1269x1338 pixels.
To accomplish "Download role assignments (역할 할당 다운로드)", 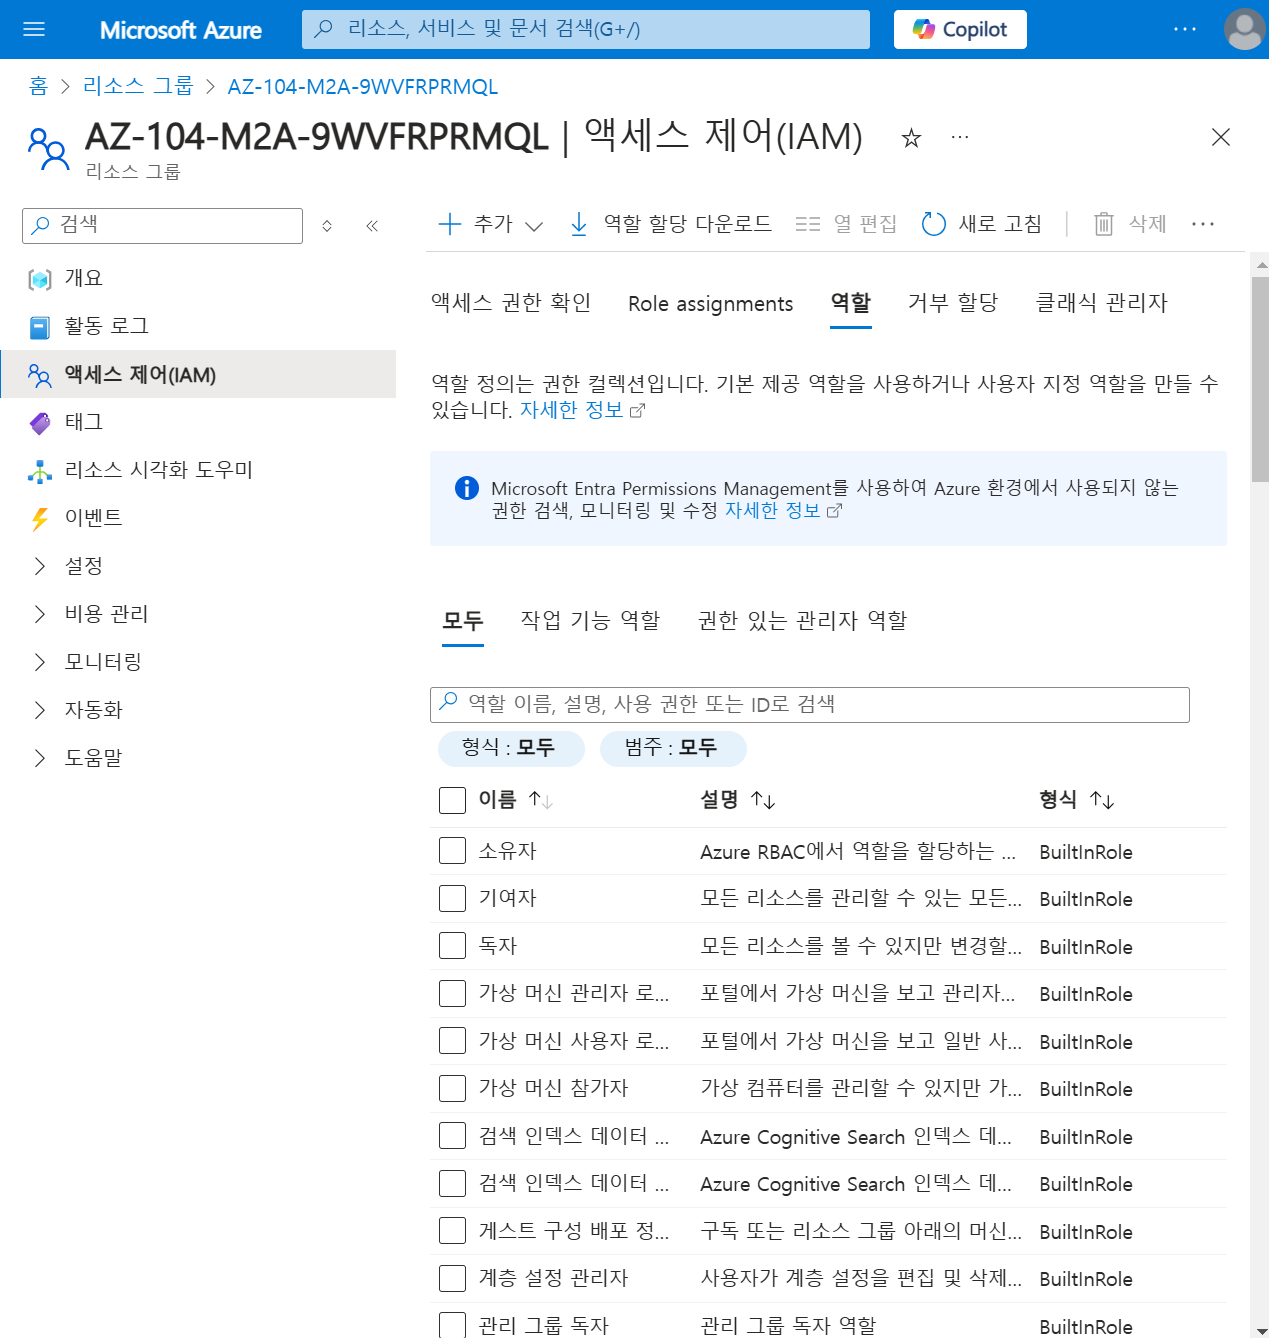I will (x=671, y=224).
